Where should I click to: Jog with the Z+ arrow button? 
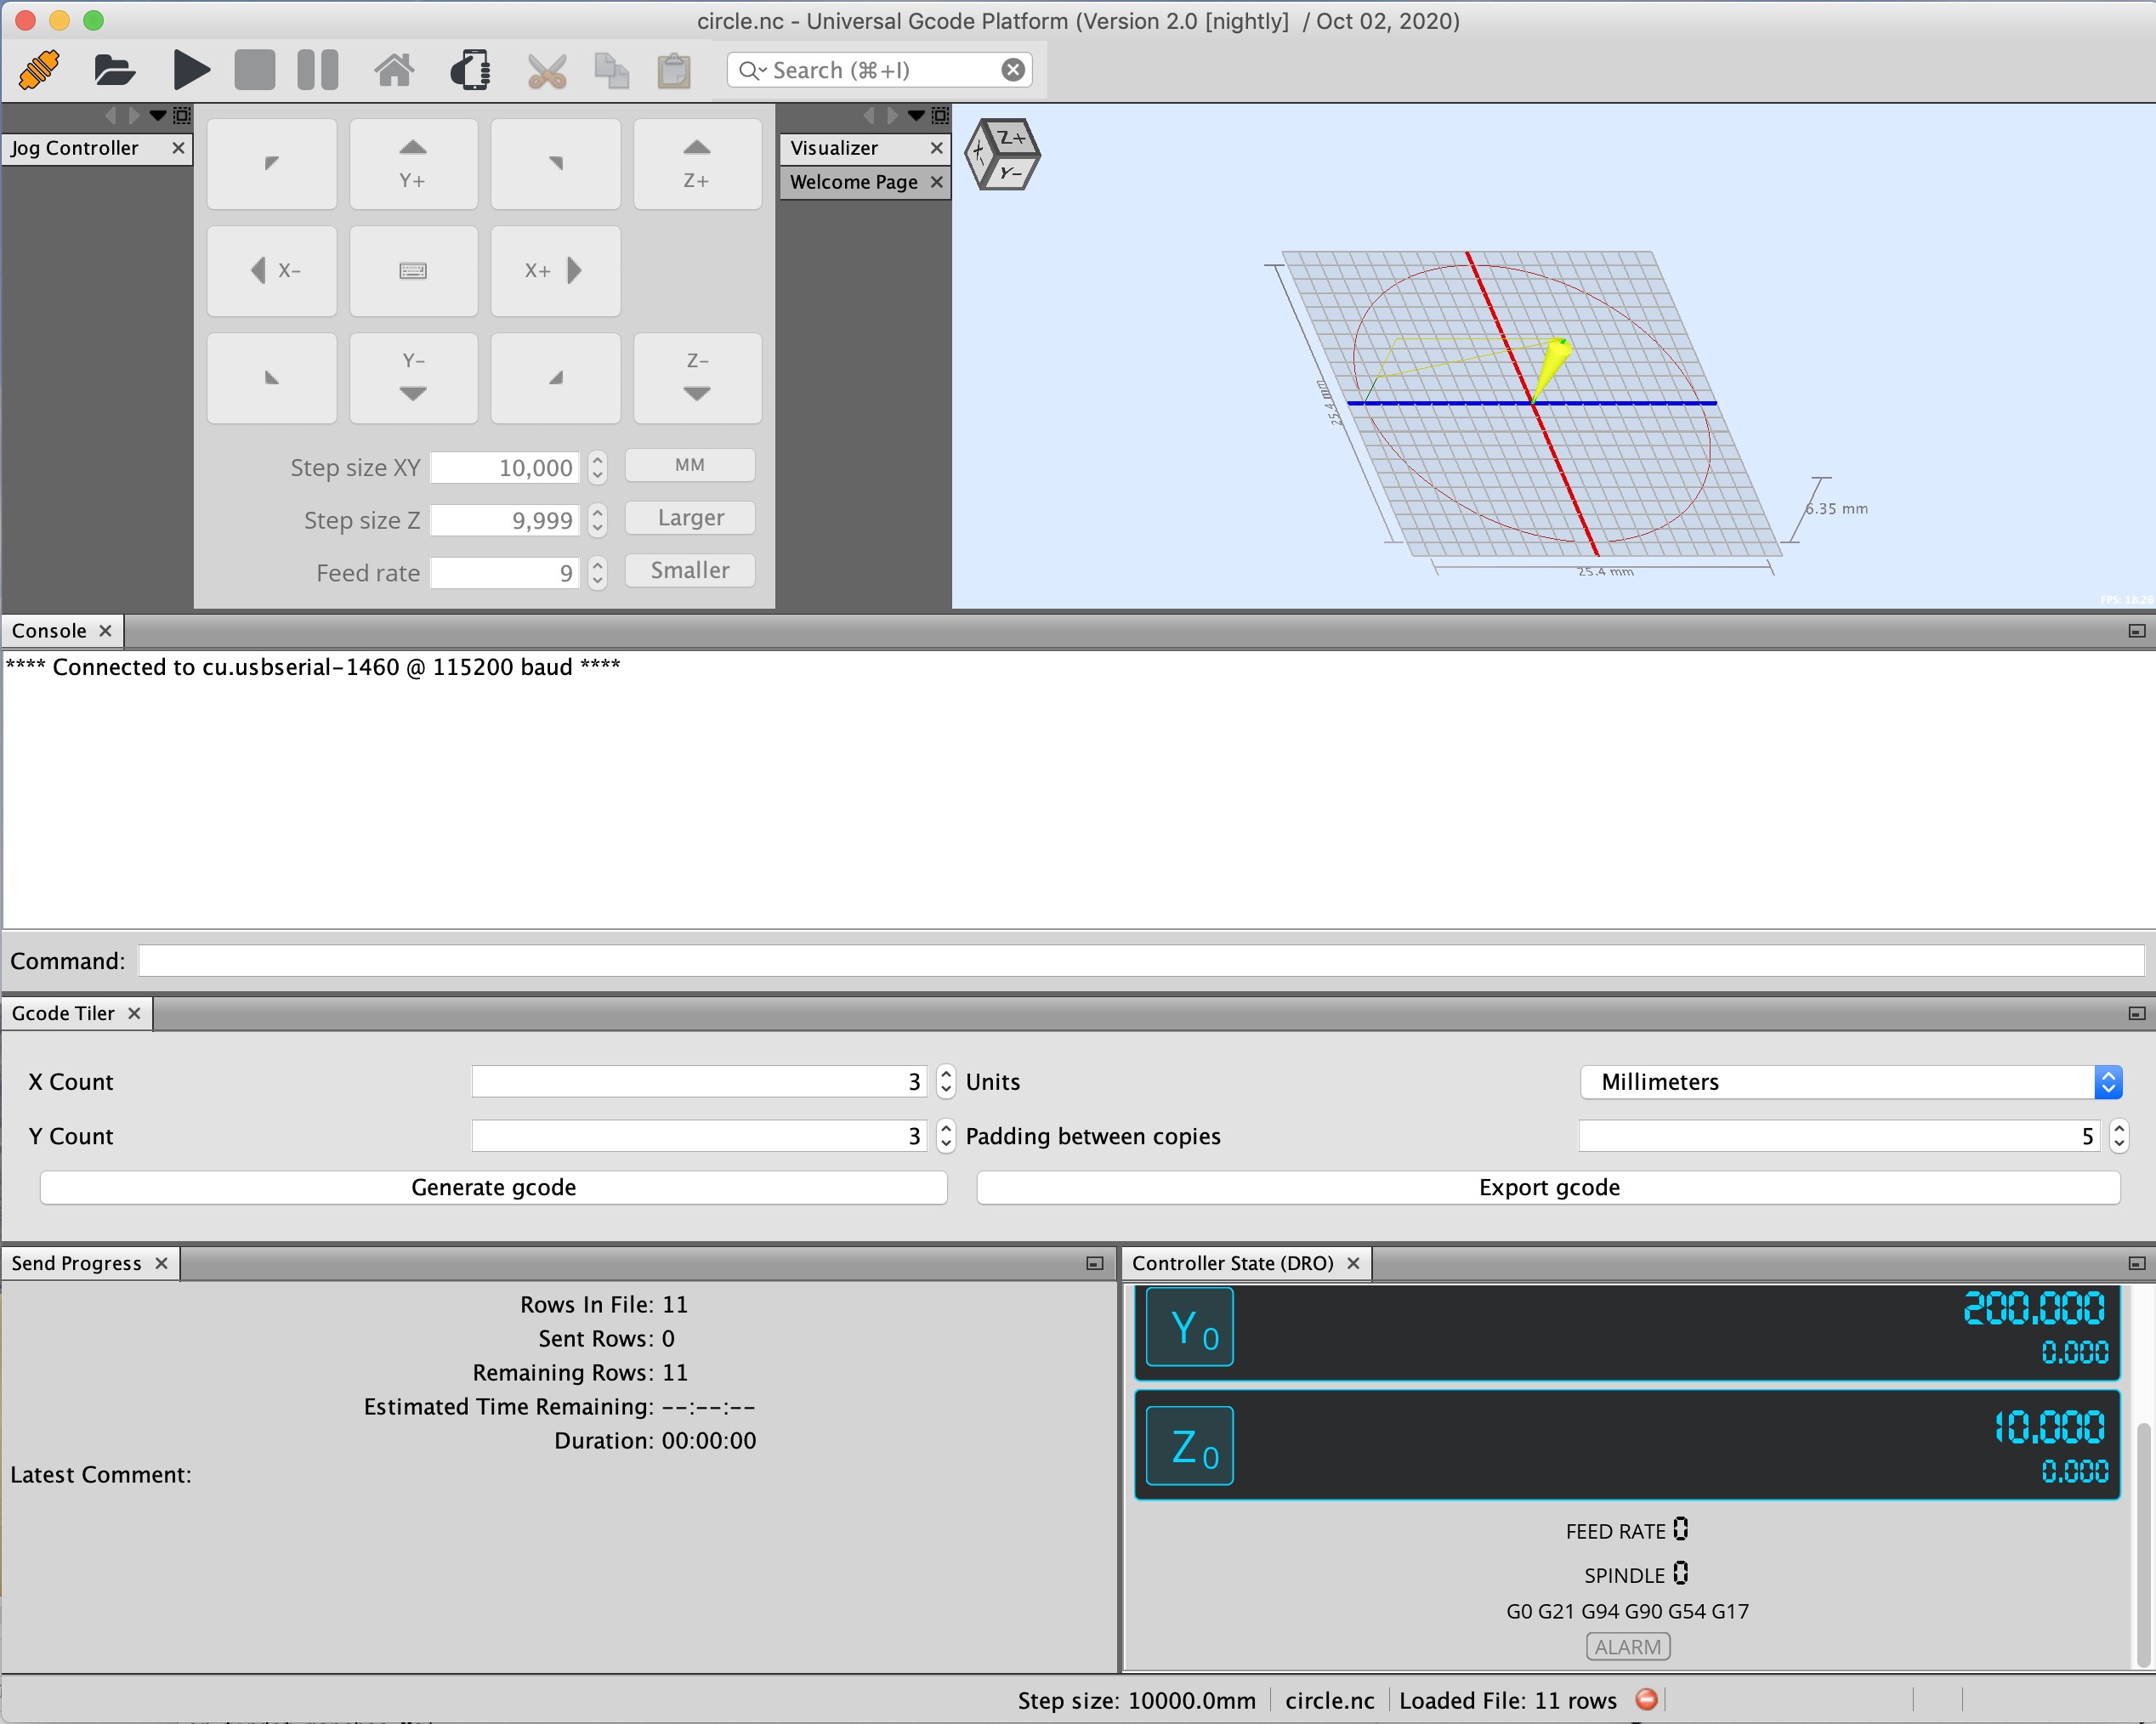[x=697, y=163]
